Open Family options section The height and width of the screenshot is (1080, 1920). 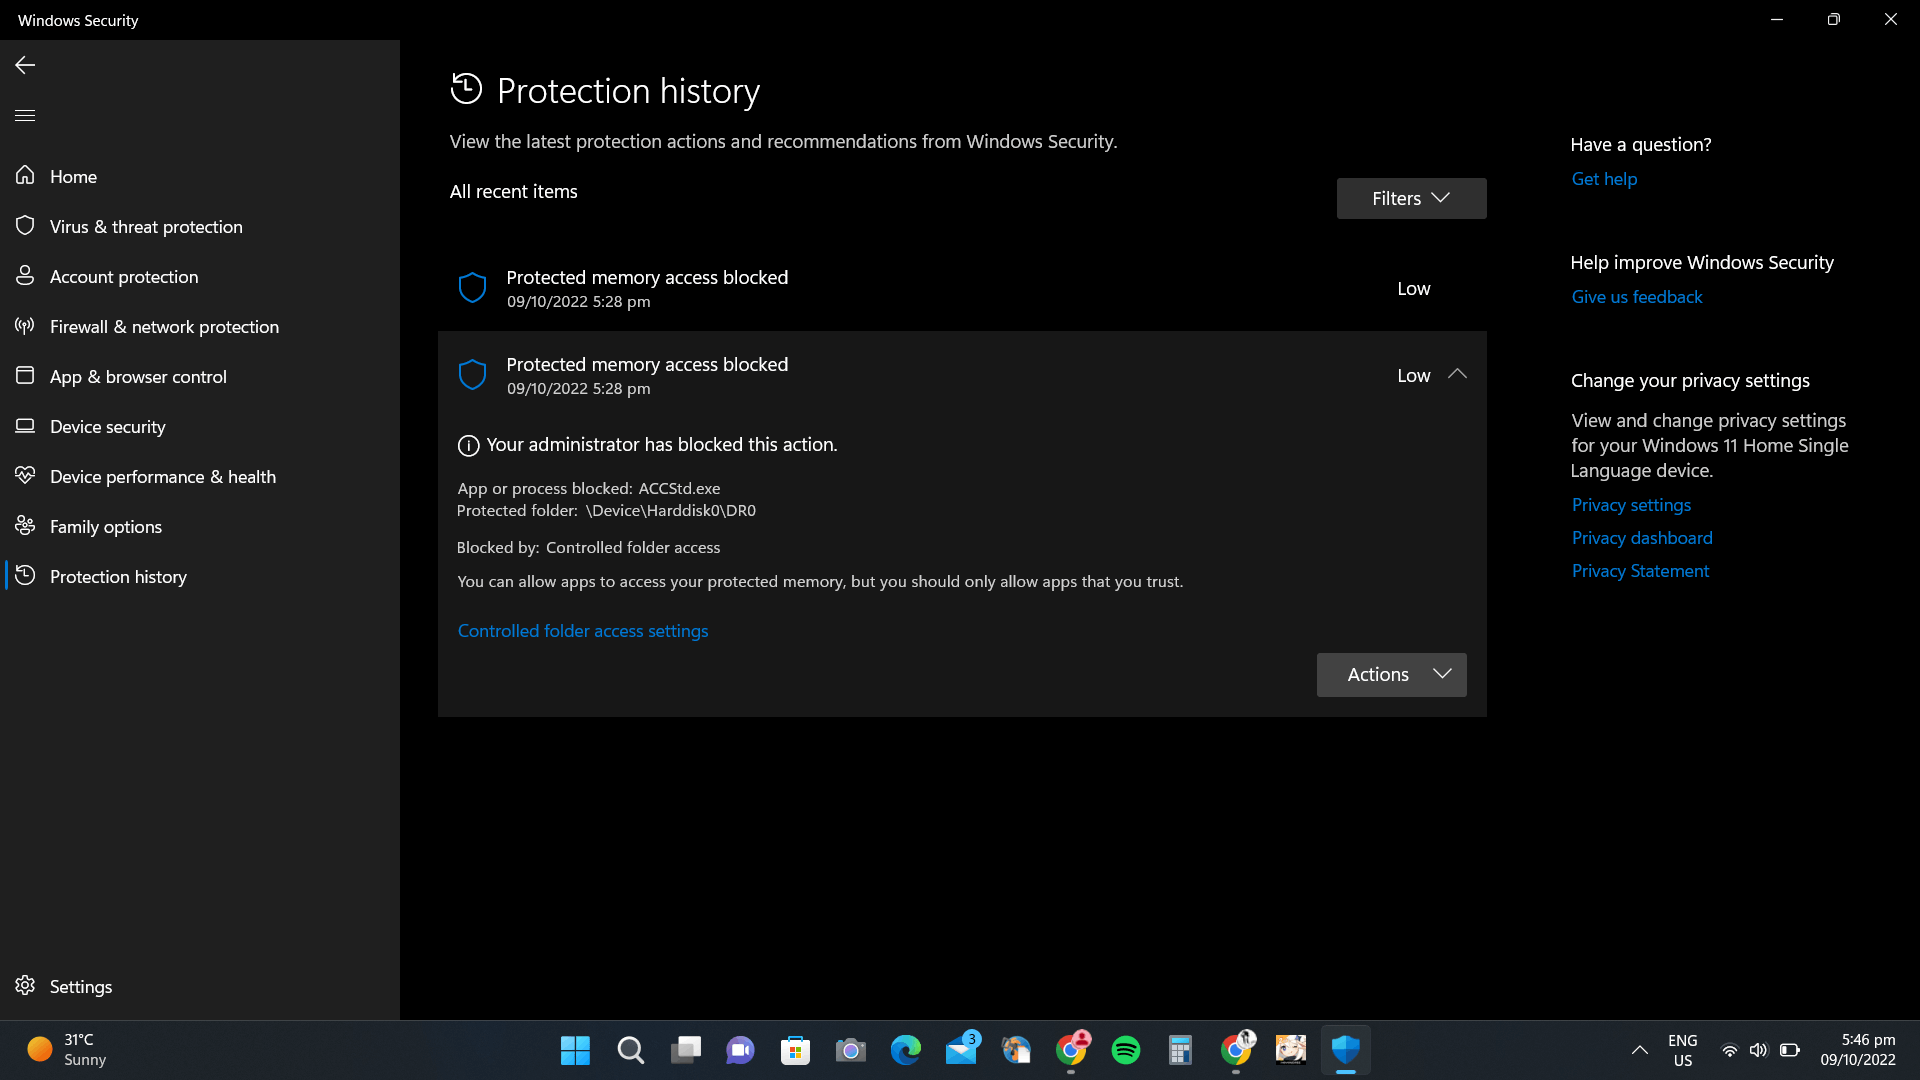[105, 526]
